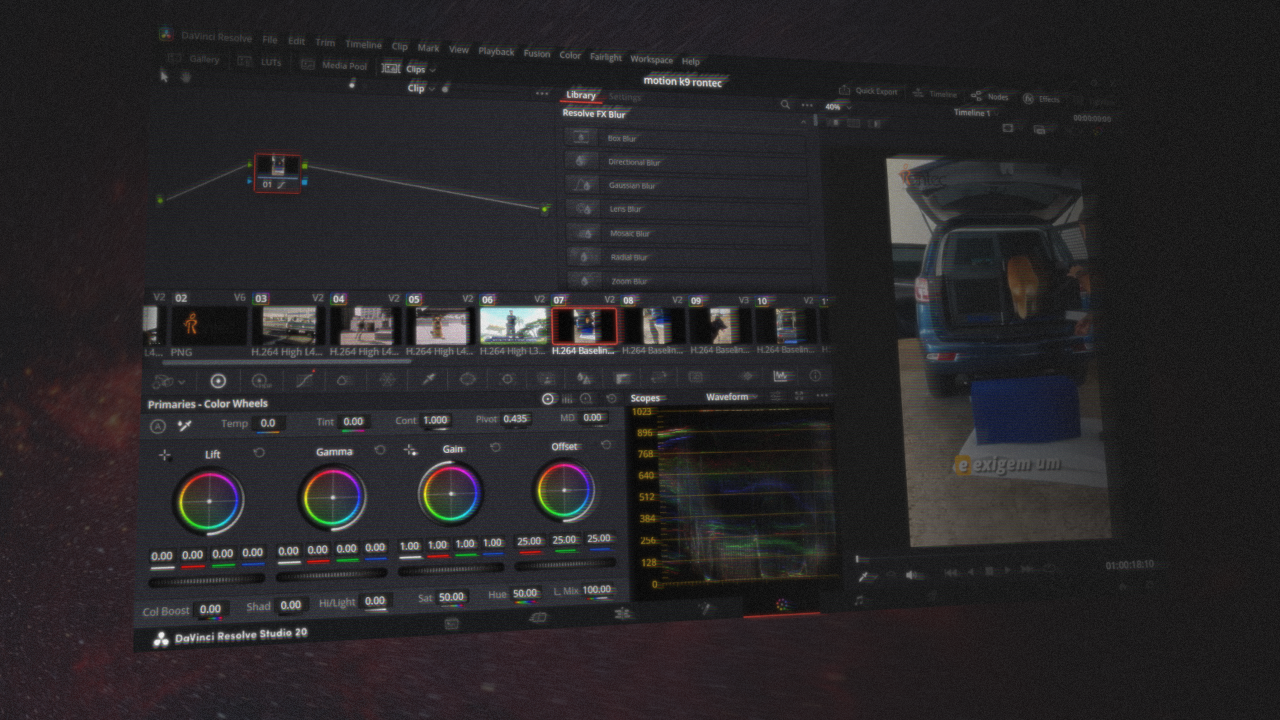Collapse the Resolve FX Blur category
This screenshot has width=1280, height=720.
point(804,121)
